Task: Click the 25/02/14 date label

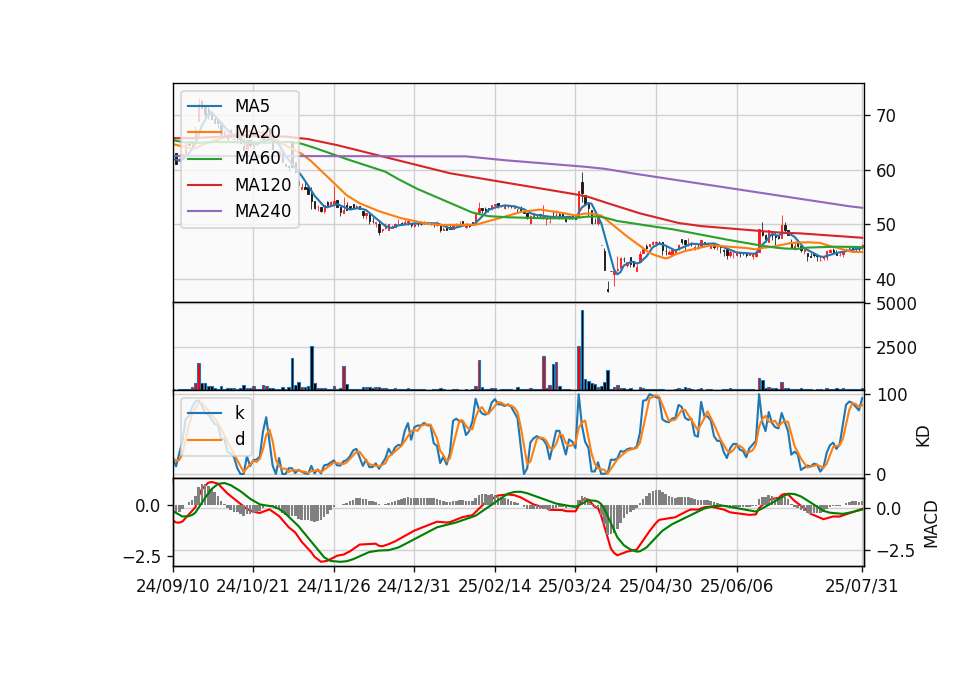Action: (x=495, y=586)
